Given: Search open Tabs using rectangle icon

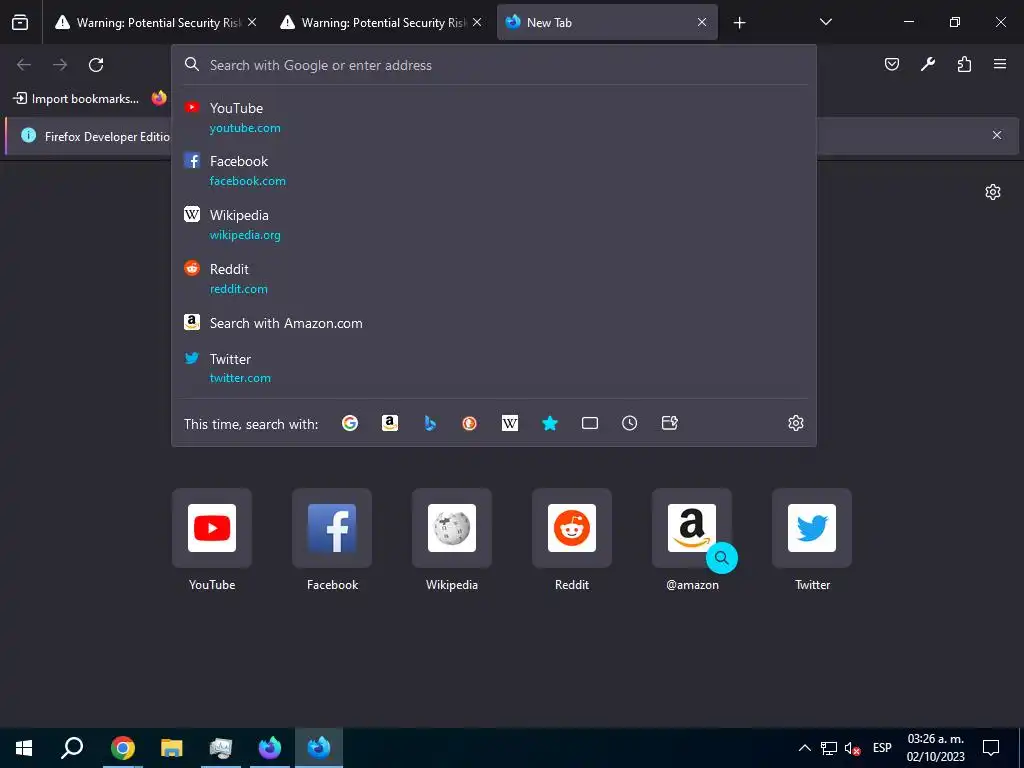Looking at the screenshot, I should 590,423.
